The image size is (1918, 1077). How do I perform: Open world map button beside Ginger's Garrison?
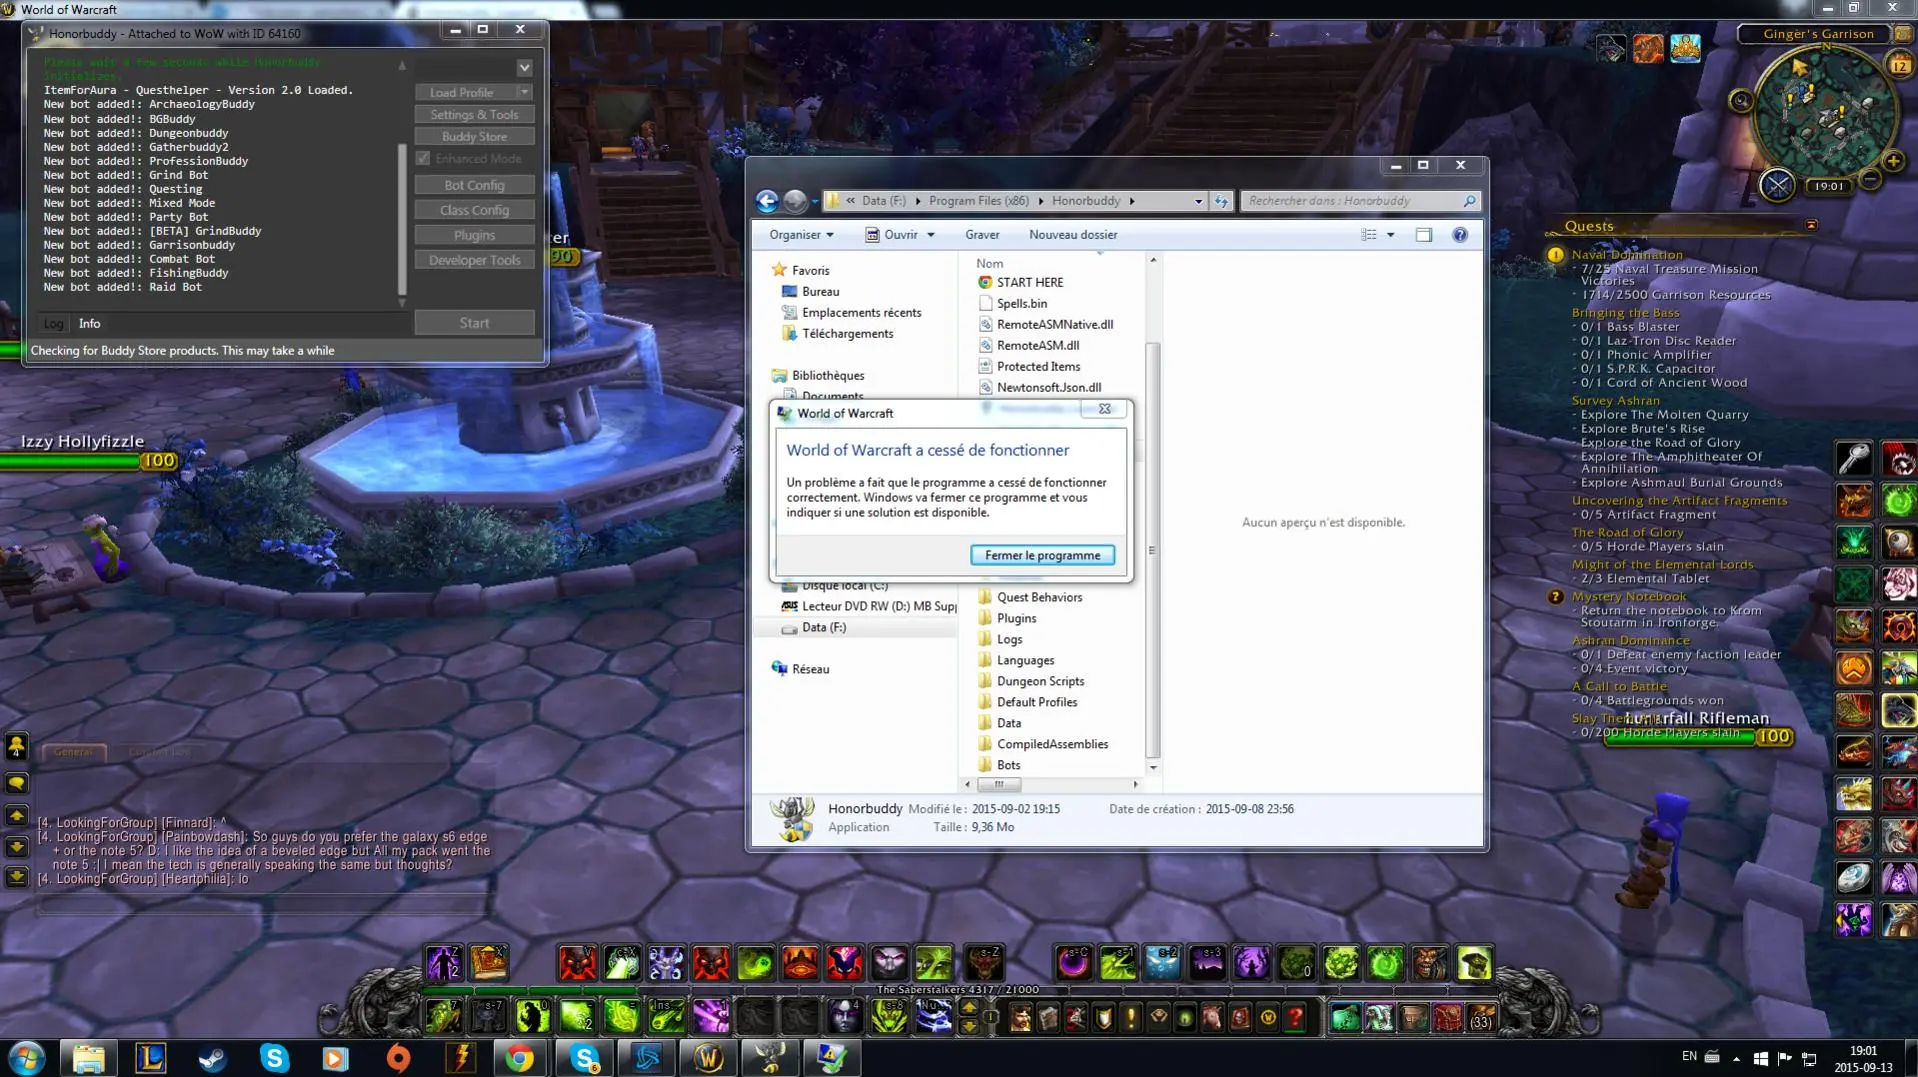[x=1902, y=34]
